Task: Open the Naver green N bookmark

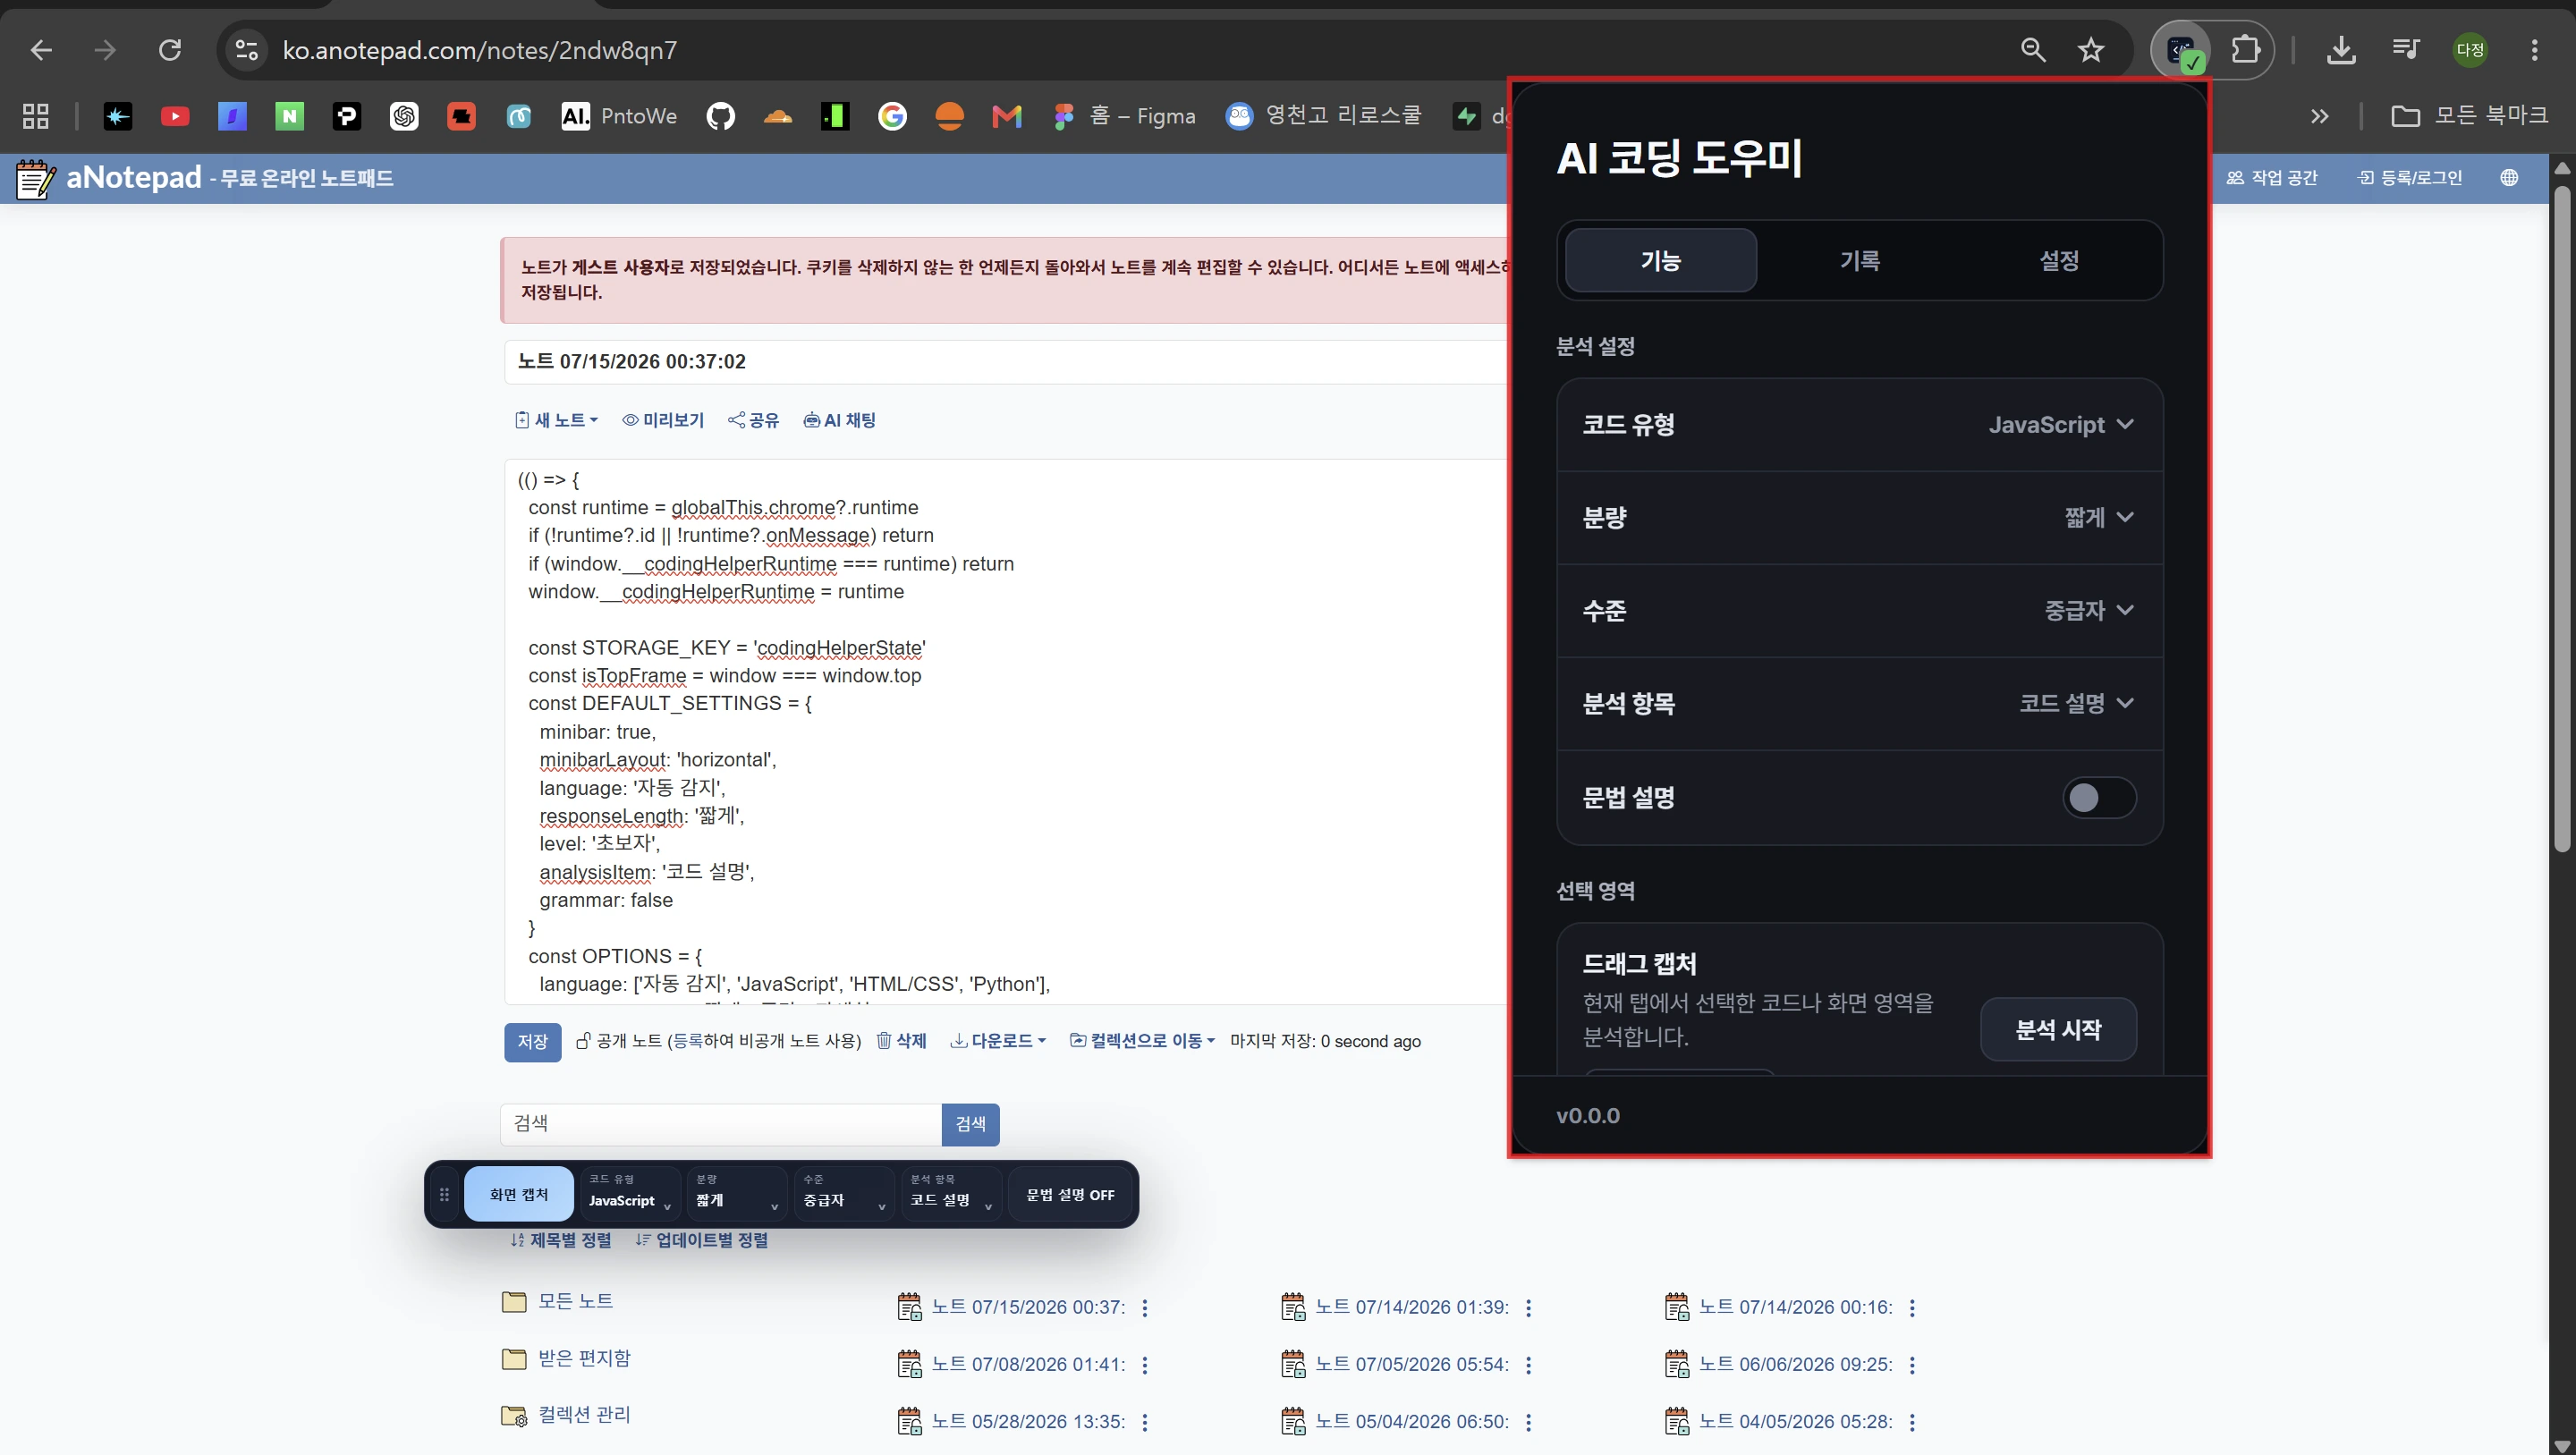Action: click(289, 116)
